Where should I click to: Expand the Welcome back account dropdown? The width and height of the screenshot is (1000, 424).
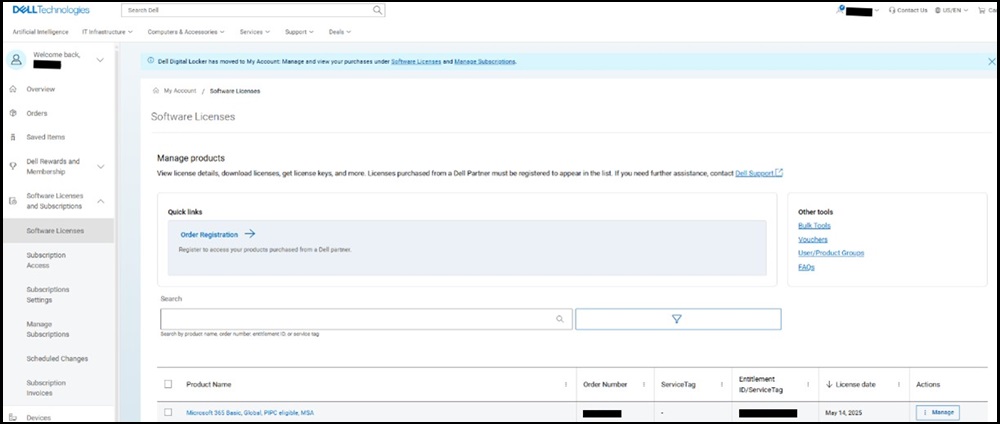coord(99,61)
